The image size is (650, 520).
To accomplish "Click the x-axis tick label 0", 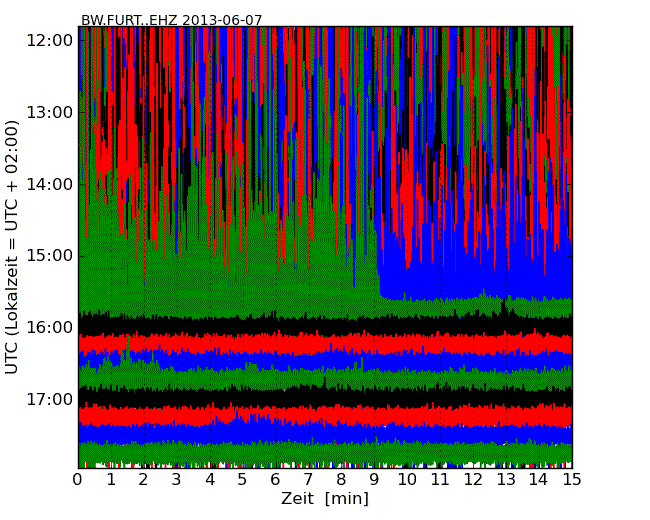I will tap(78, 480).
